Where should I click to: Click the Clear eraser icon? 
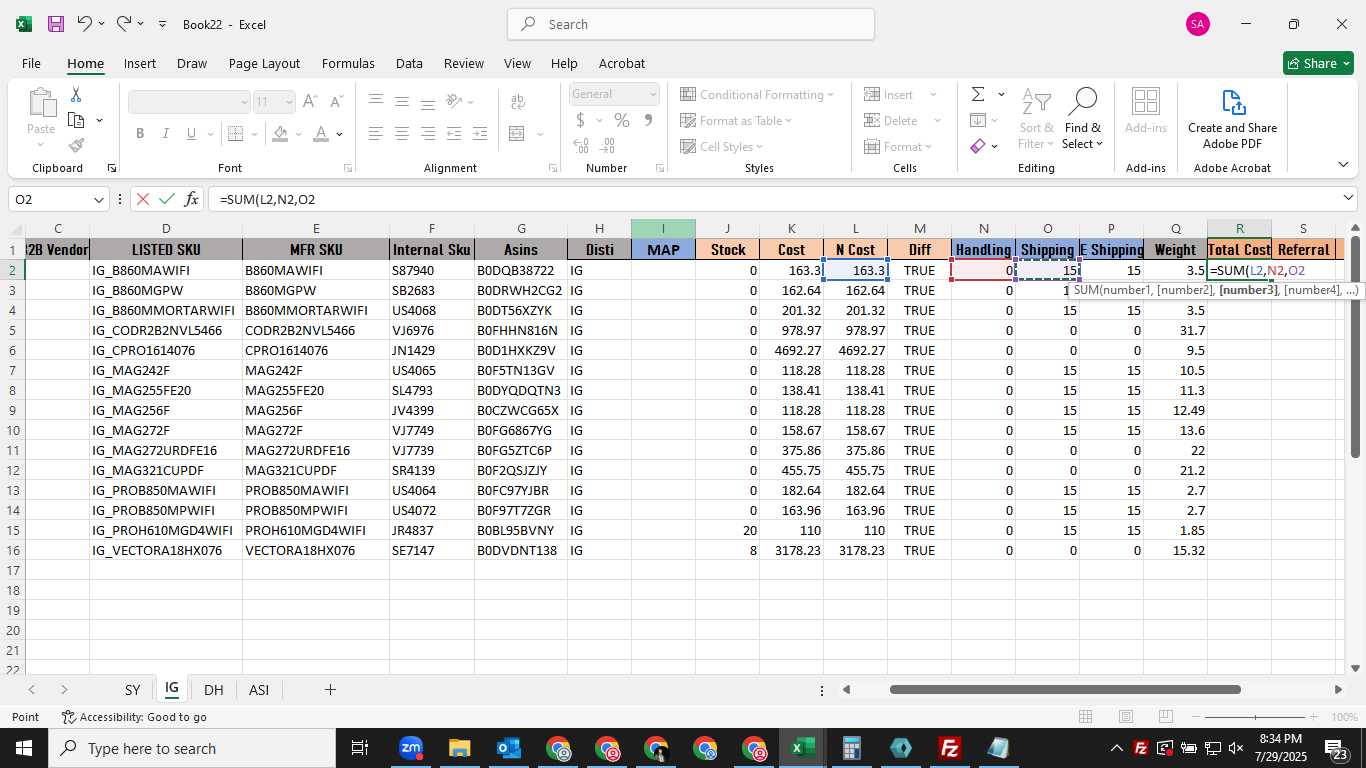(978, 146)
